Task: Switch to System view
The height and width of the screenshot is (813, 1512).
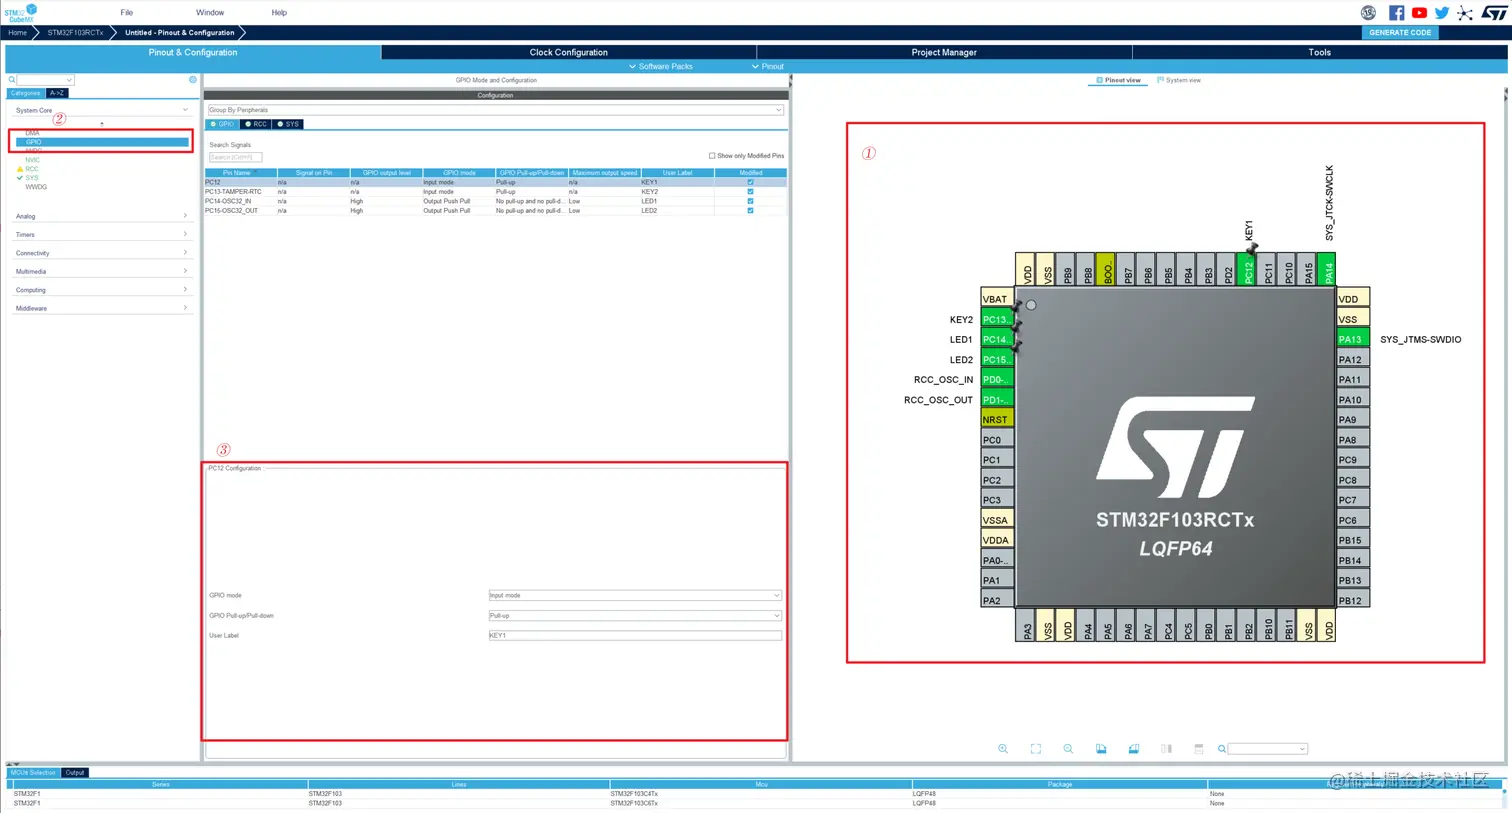Action: click(1179, 80)
